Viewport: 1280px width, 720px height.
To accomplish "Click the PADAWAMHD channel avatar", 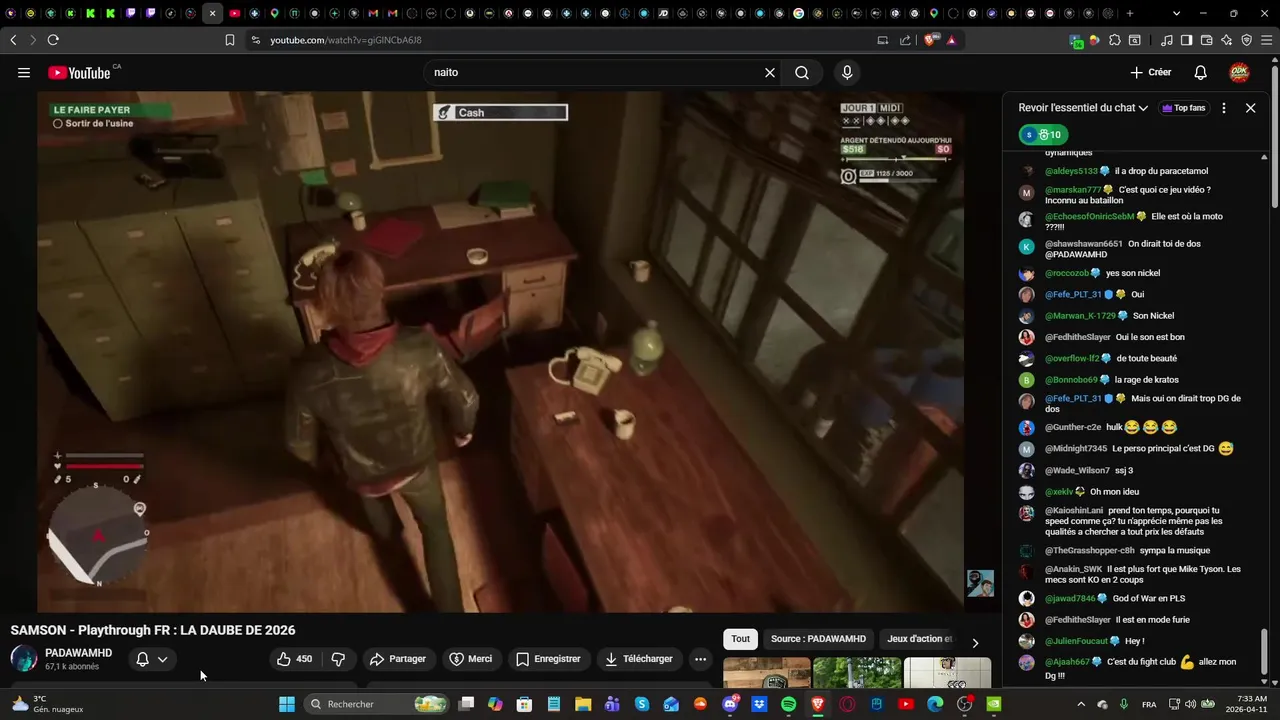I will 24,658.
